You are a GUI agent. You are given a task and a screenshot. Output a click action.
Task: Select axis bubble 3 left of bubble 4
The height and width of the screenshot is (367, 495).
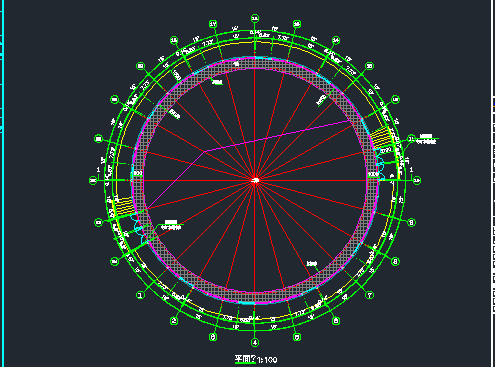tap(213, 337)
